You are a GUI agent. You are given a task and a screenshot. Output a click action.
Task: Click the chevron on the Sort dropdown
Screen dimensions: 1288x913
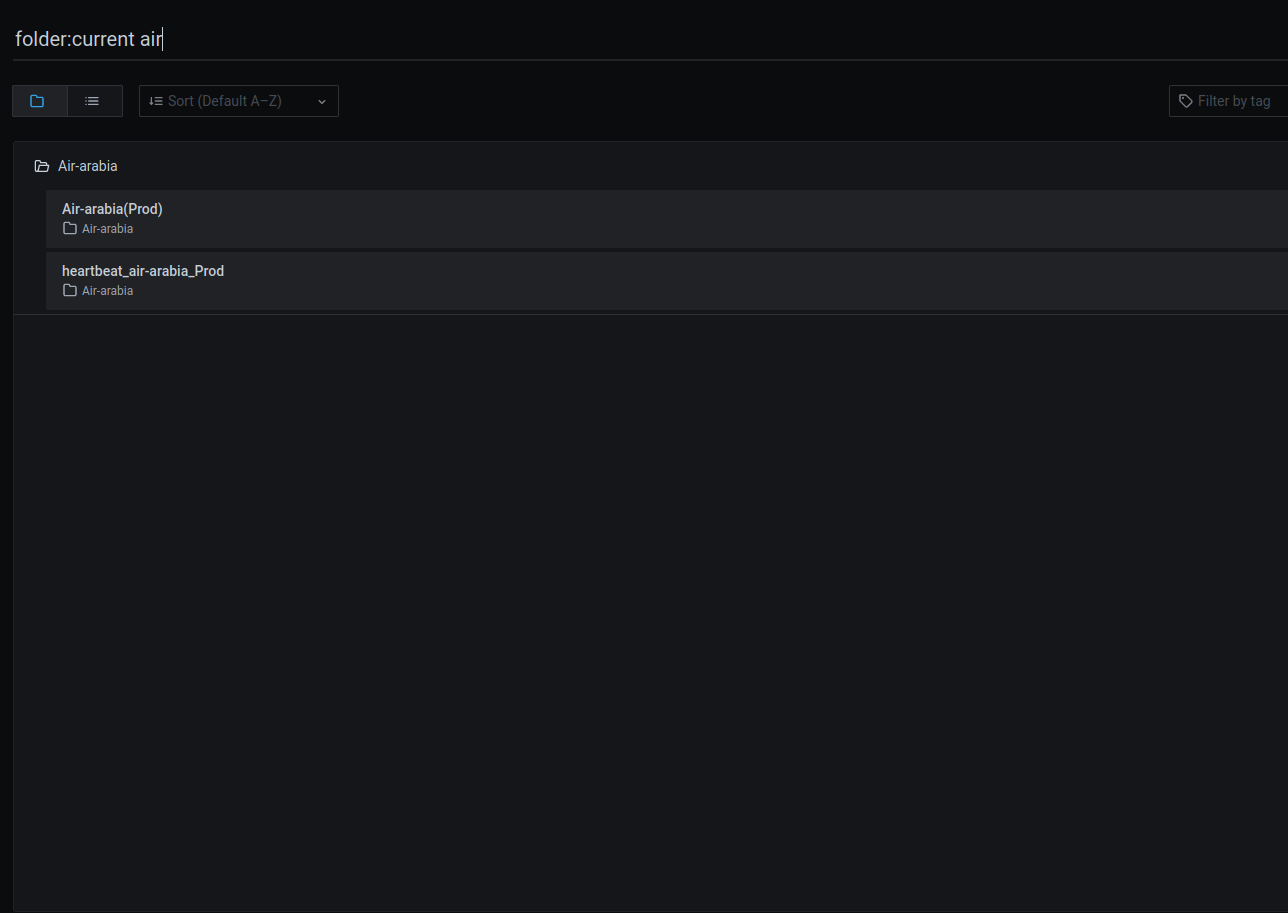pyautogui.click(x=321, y=100)
